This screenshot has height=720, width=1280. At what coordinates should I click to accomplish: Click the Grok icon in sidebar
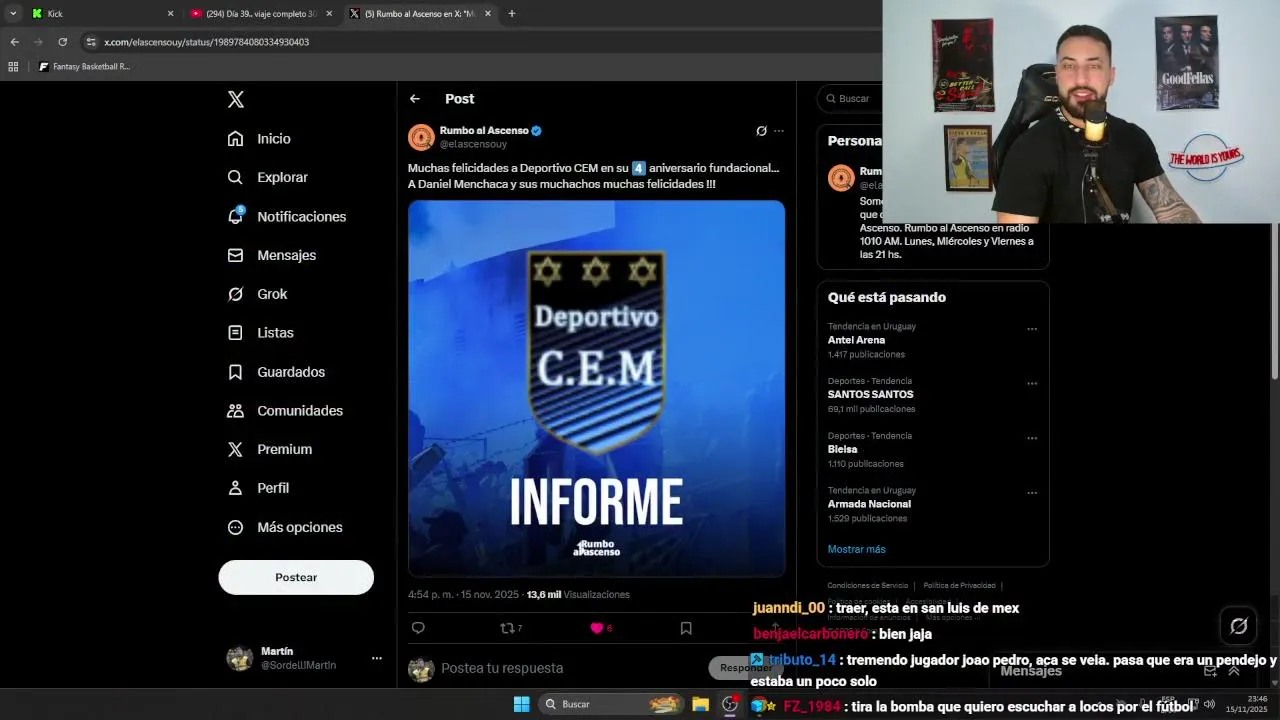tap(235, 294)
